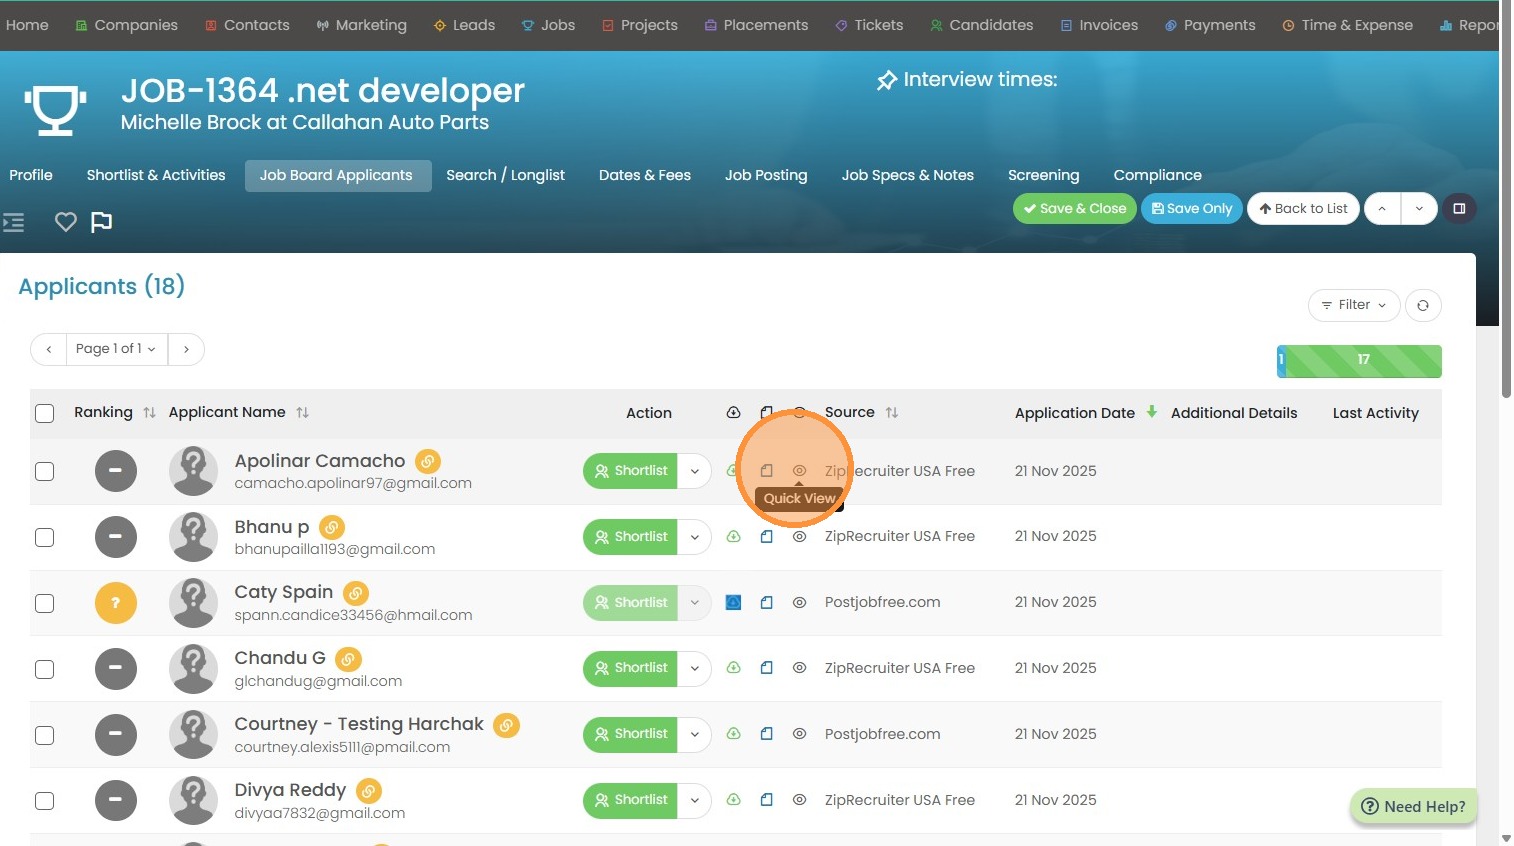Check the box for Courtney - Testing Harchak
Screen dimensions: 1514x846
pos(45,735)
